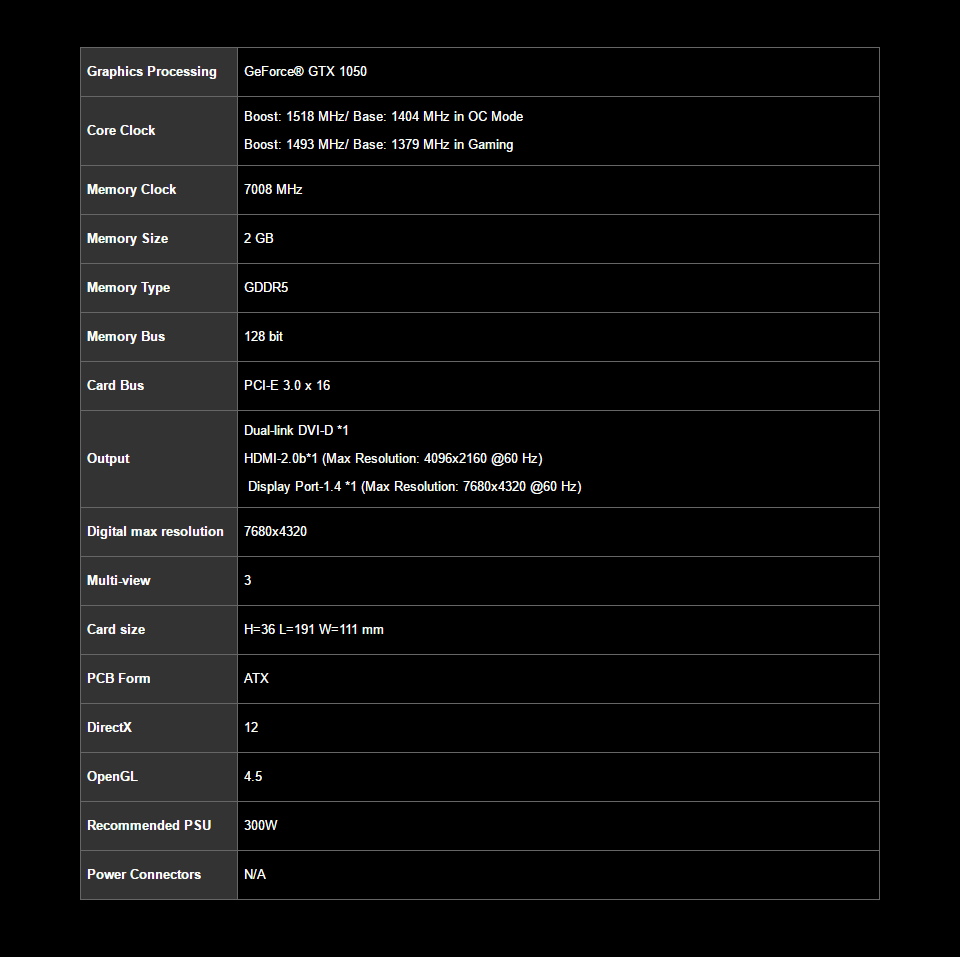Select the '7680x4320' digital max resolution value

[x=275, y=532]
